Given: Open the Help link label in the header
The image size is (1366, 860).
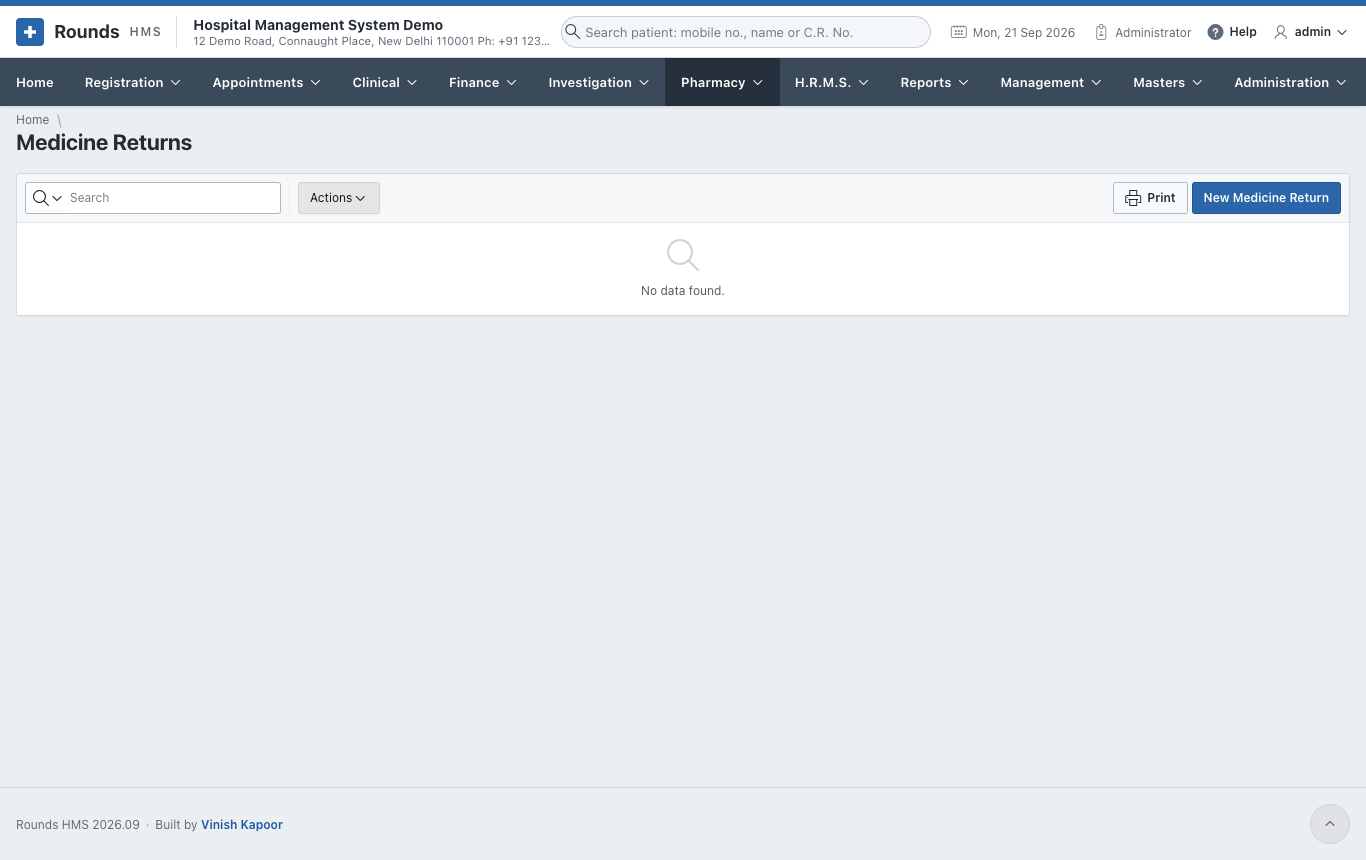Looking at the screenshot, I should coord(1243,32).
